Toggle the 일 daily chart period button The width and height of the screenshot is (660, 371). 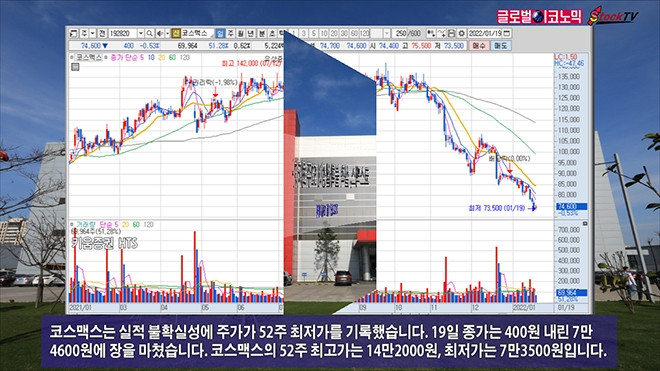(221, 34)
